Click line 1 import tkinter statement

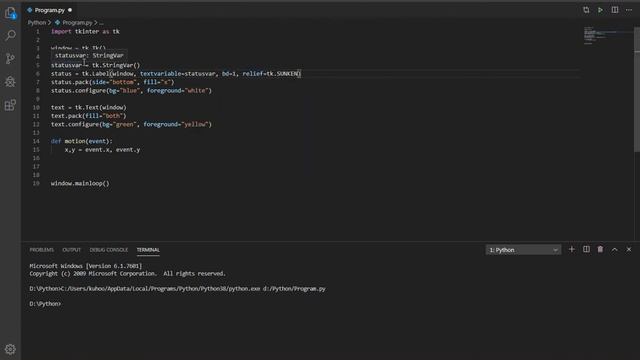[85, 31]
